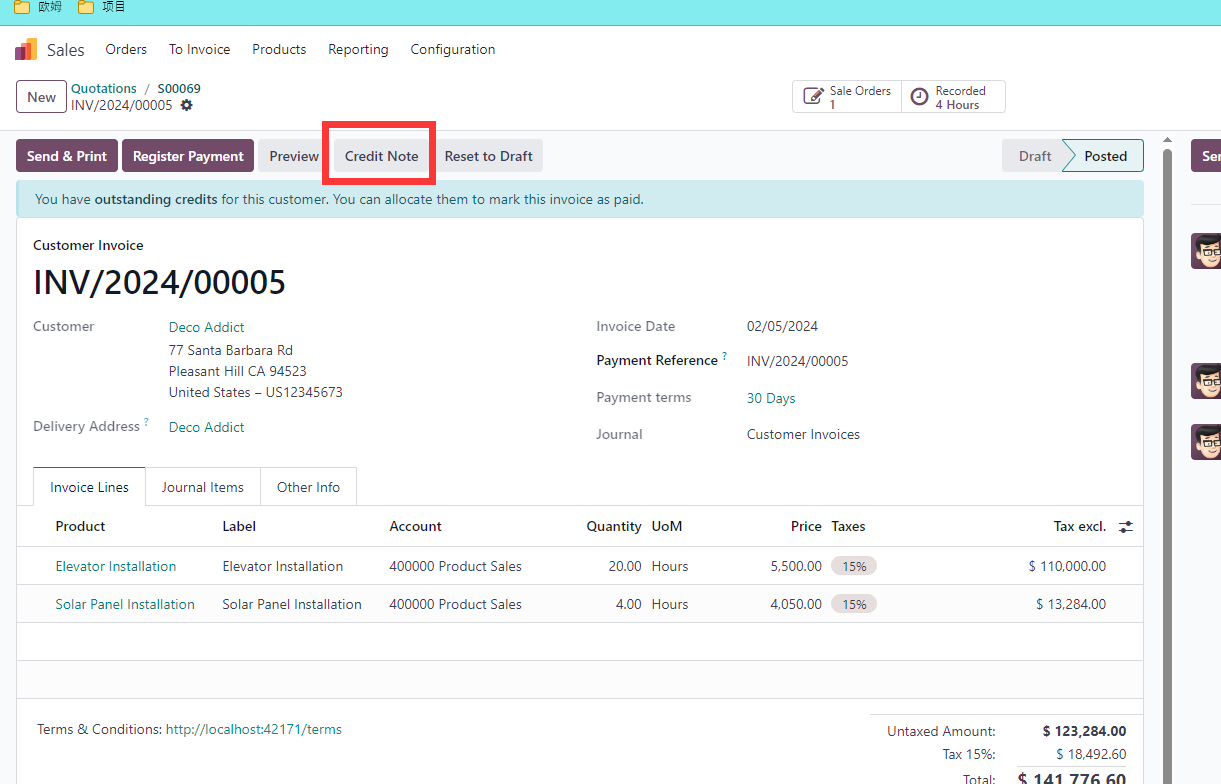Switch to the Journal Items tab
Image resolution: width=1221 pixels, height=784 pixels.
[203, 487]
